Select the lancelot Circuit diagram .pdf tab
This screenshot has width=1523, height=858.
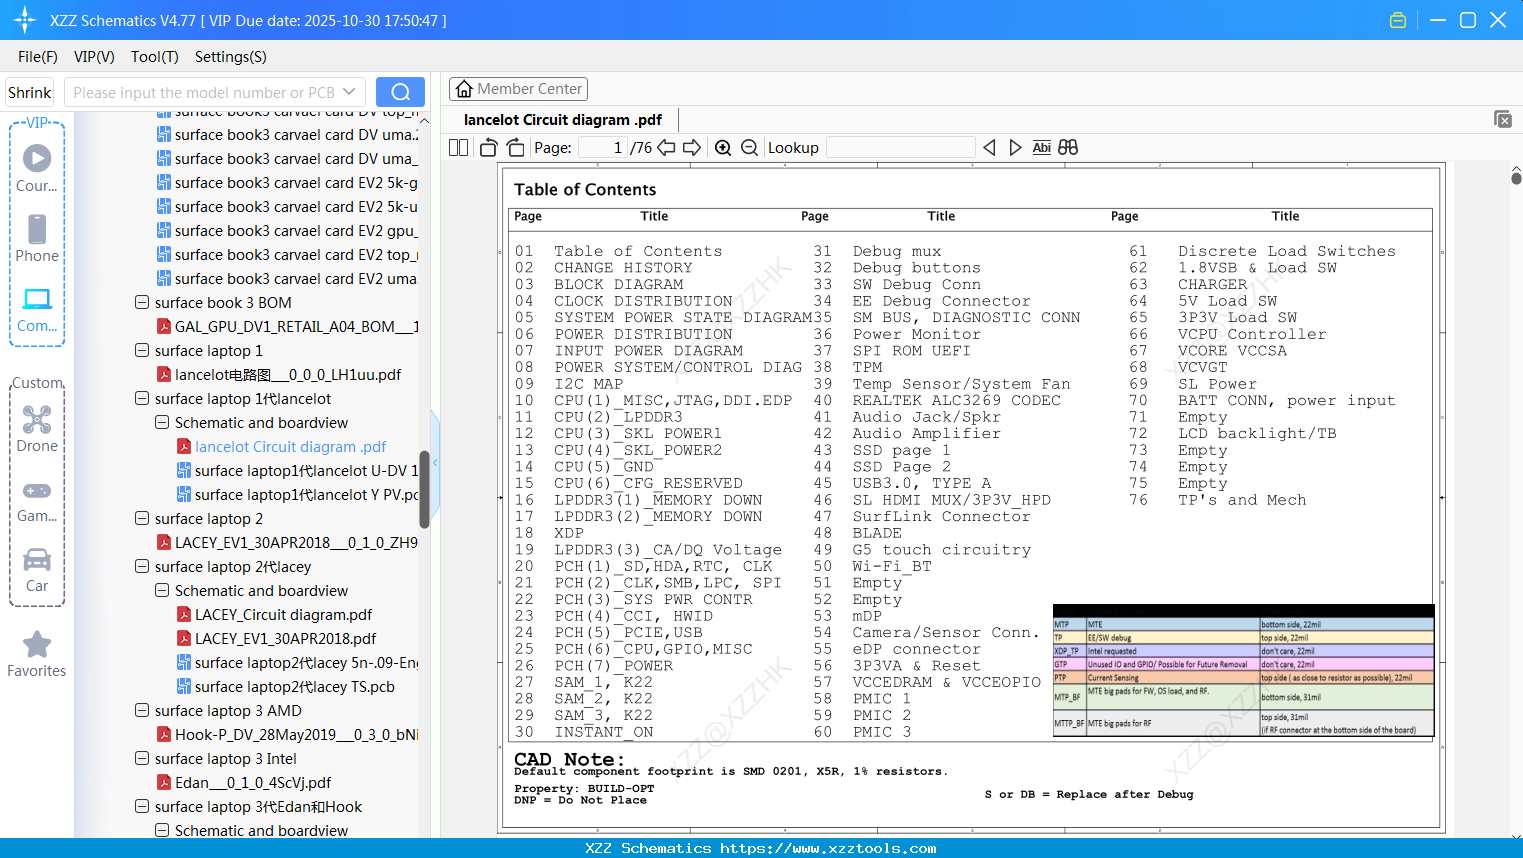pos(563,120)
